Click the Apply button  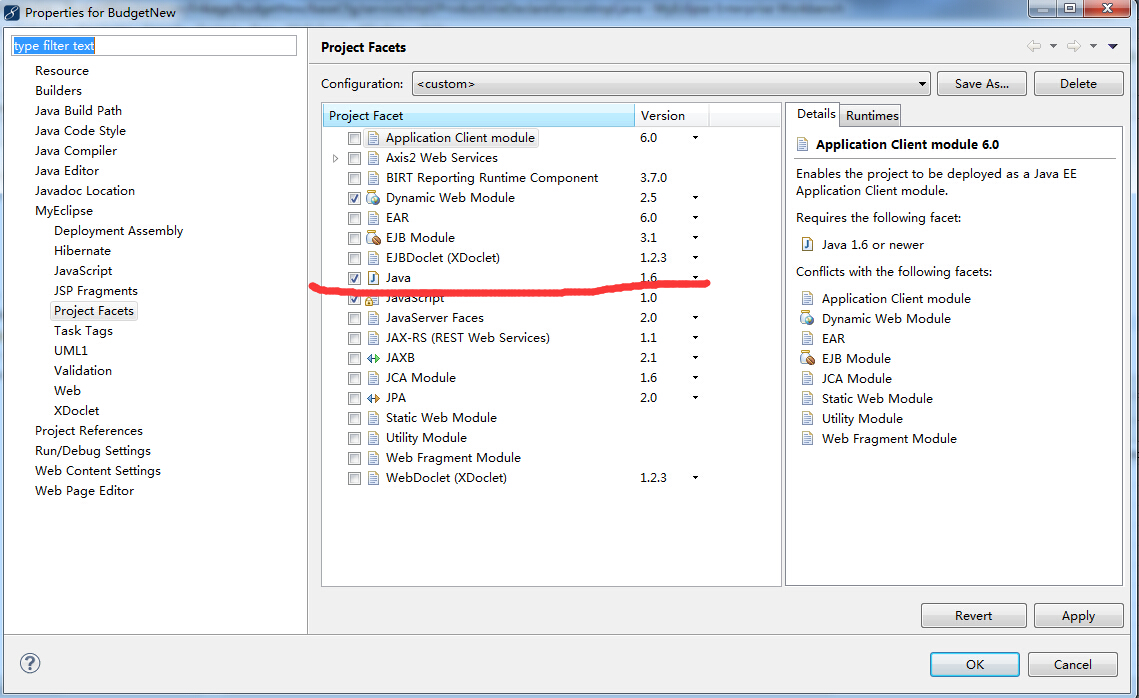pos(1078,615)
